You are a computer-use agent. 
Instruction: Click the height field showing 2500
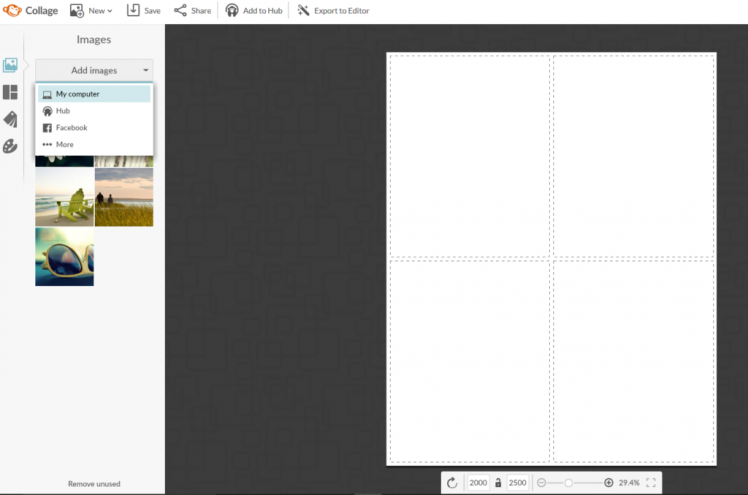point(517,483)
